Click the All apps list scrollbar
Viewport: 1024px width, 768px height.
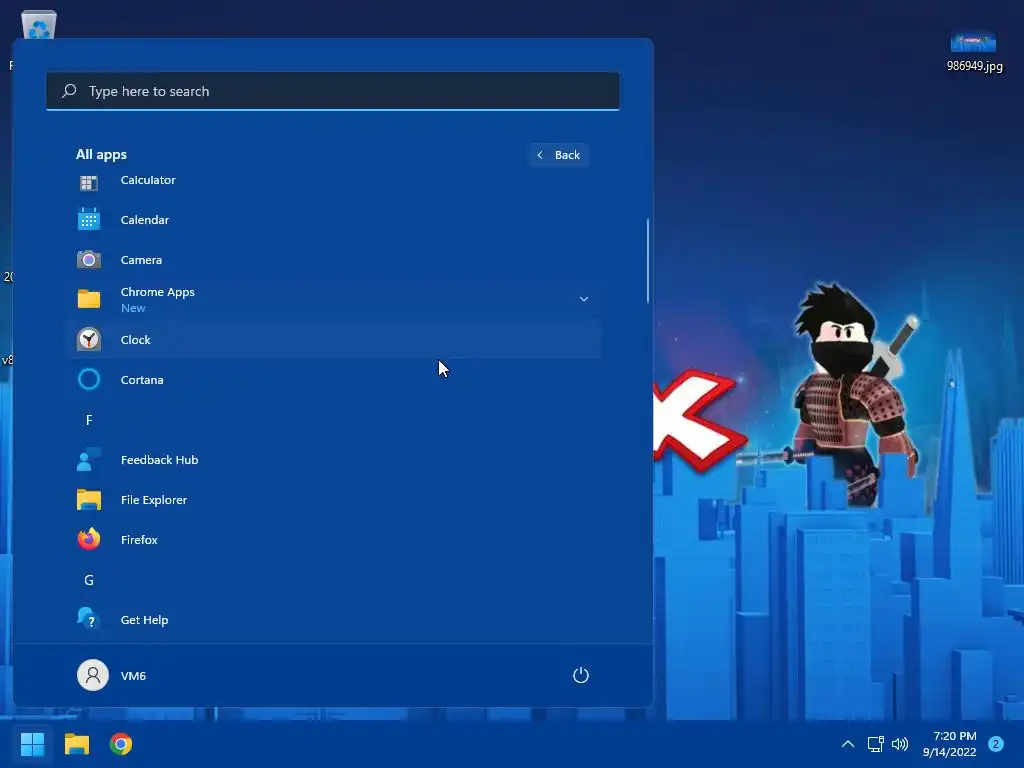pos(648,261)
